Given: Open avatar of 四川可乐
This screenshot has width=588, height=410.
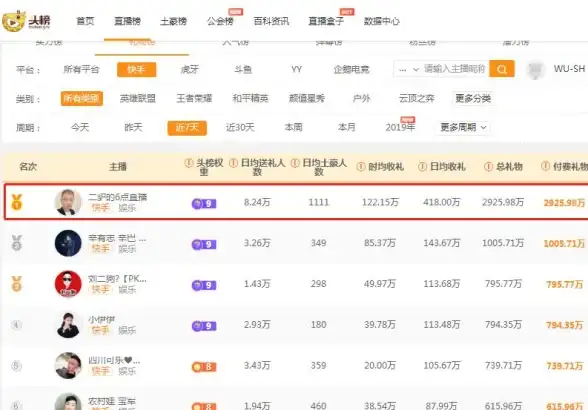Looking at the screenshot, I should coord(68,366).
